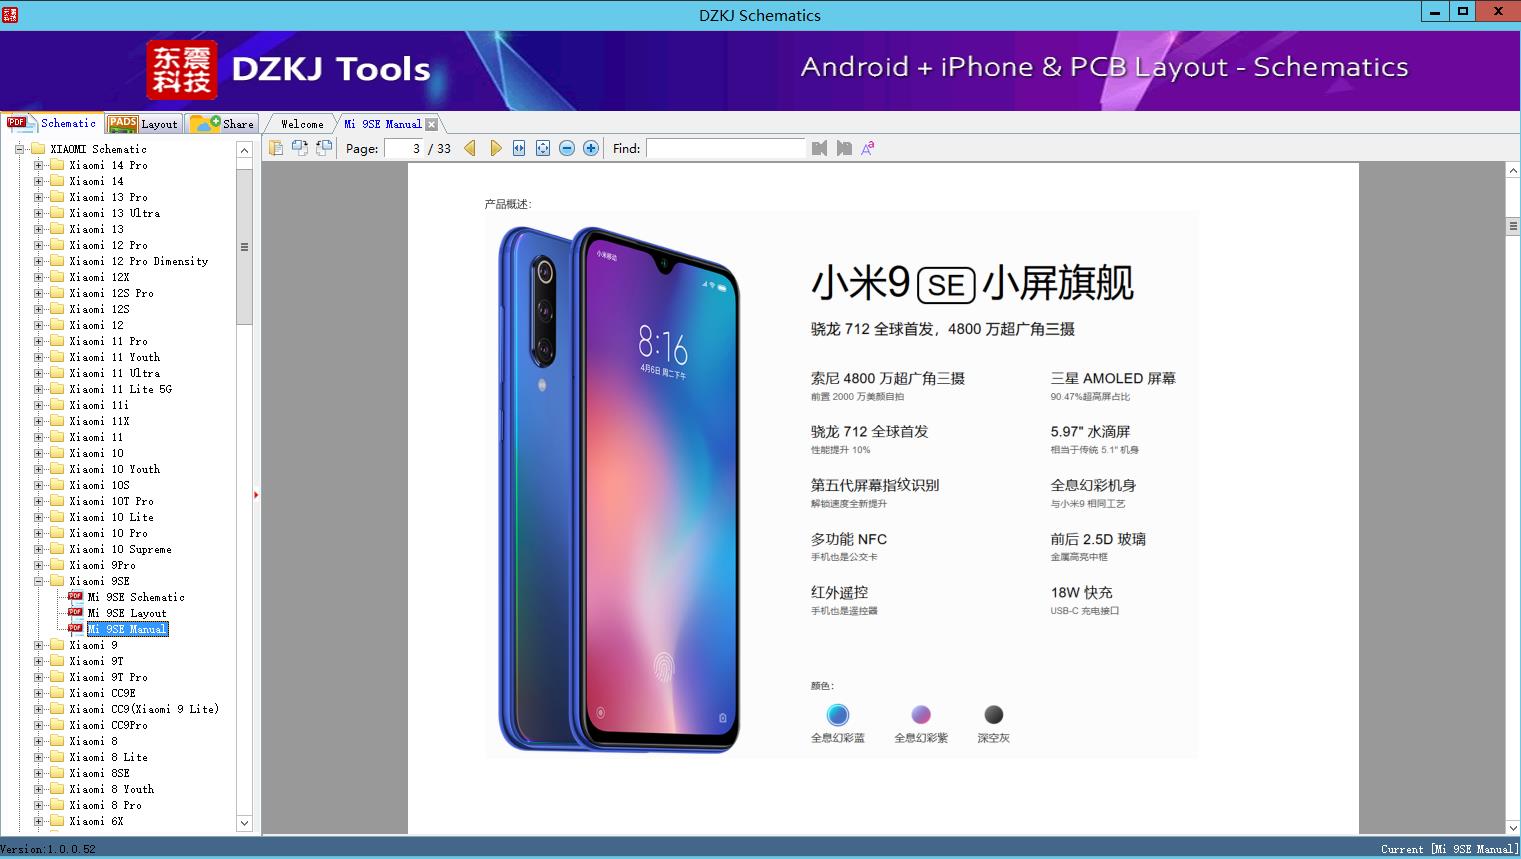Open the Welcome tab
Viewport: 1521px width, 859px height.
pos(302,124)
